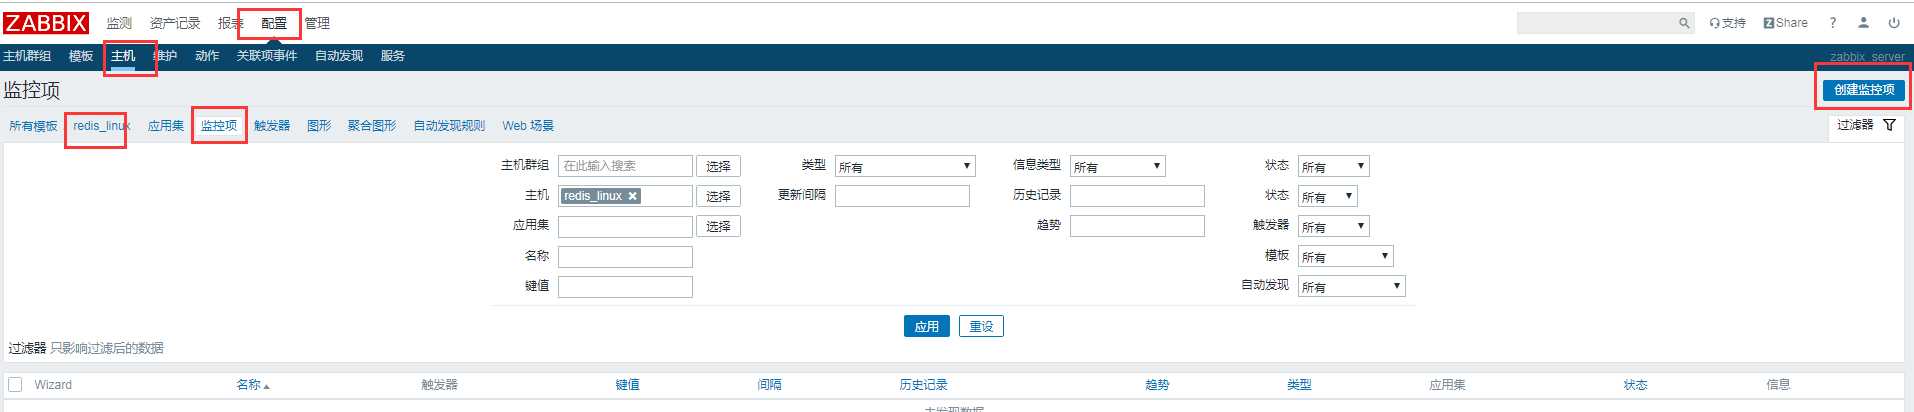Open the 配置 menu

tap(274, 23)
